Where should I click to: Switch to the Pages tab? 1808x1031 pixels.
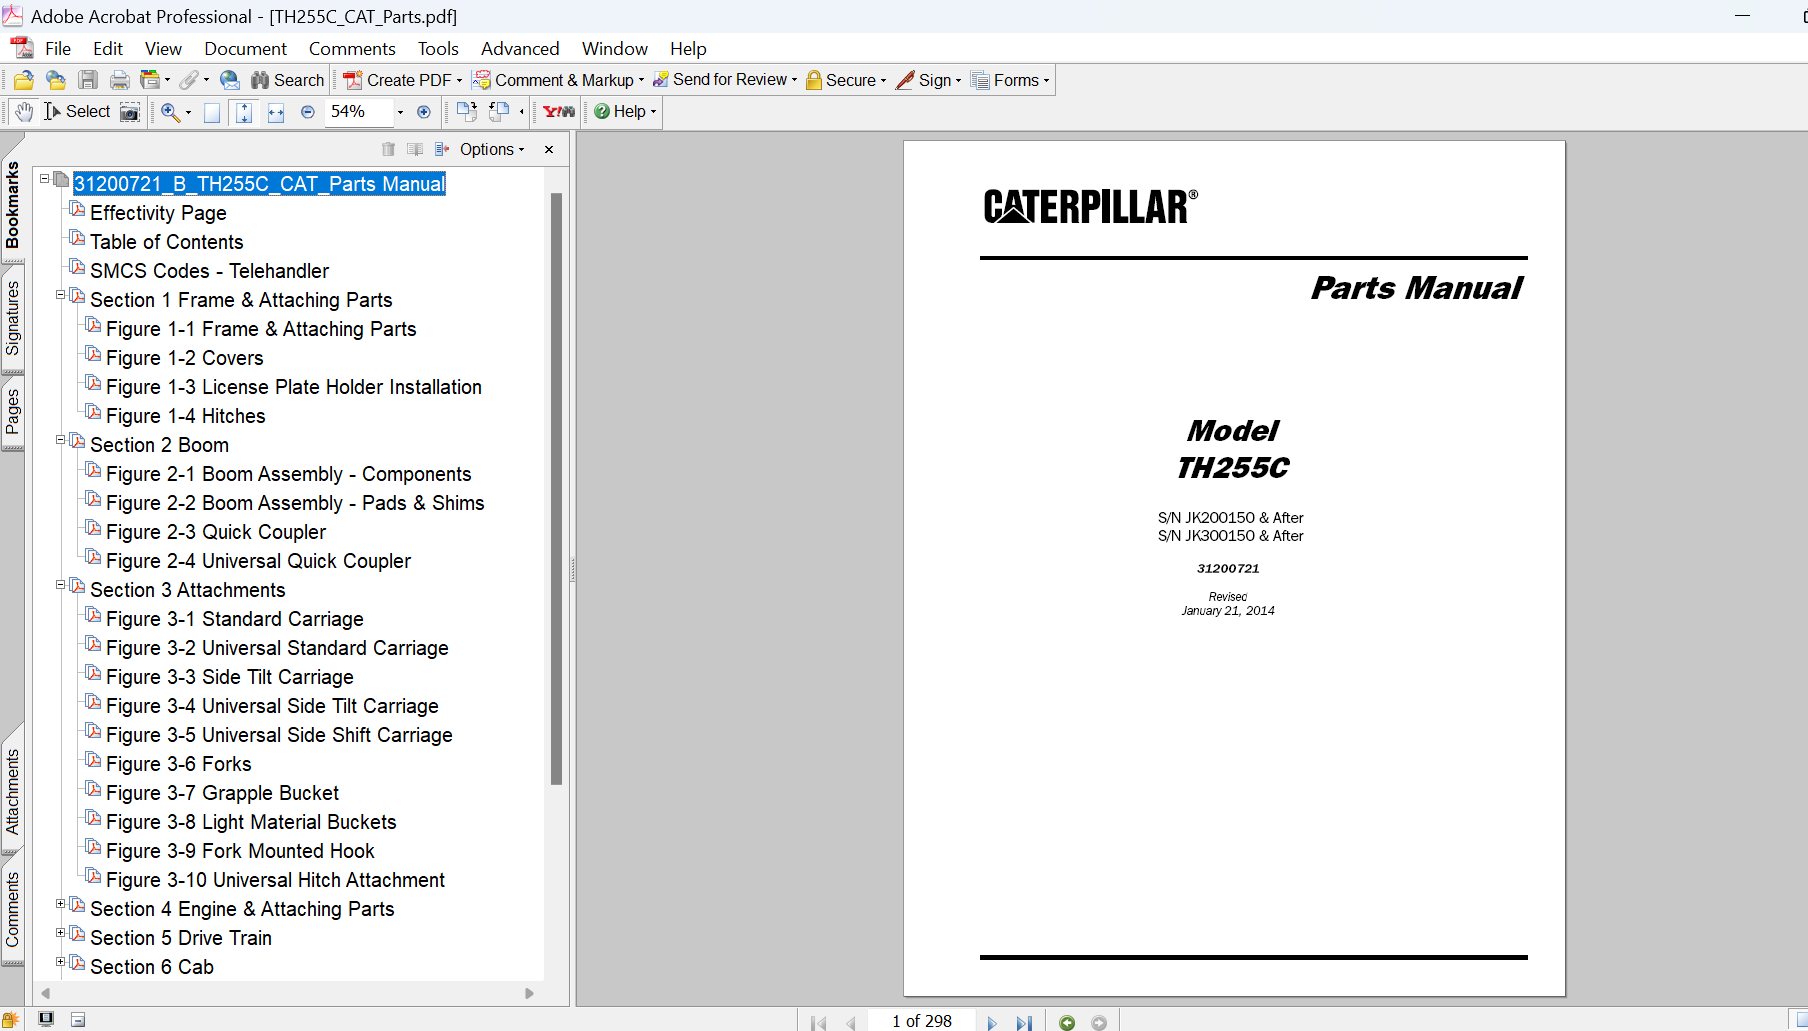[13, 412]
